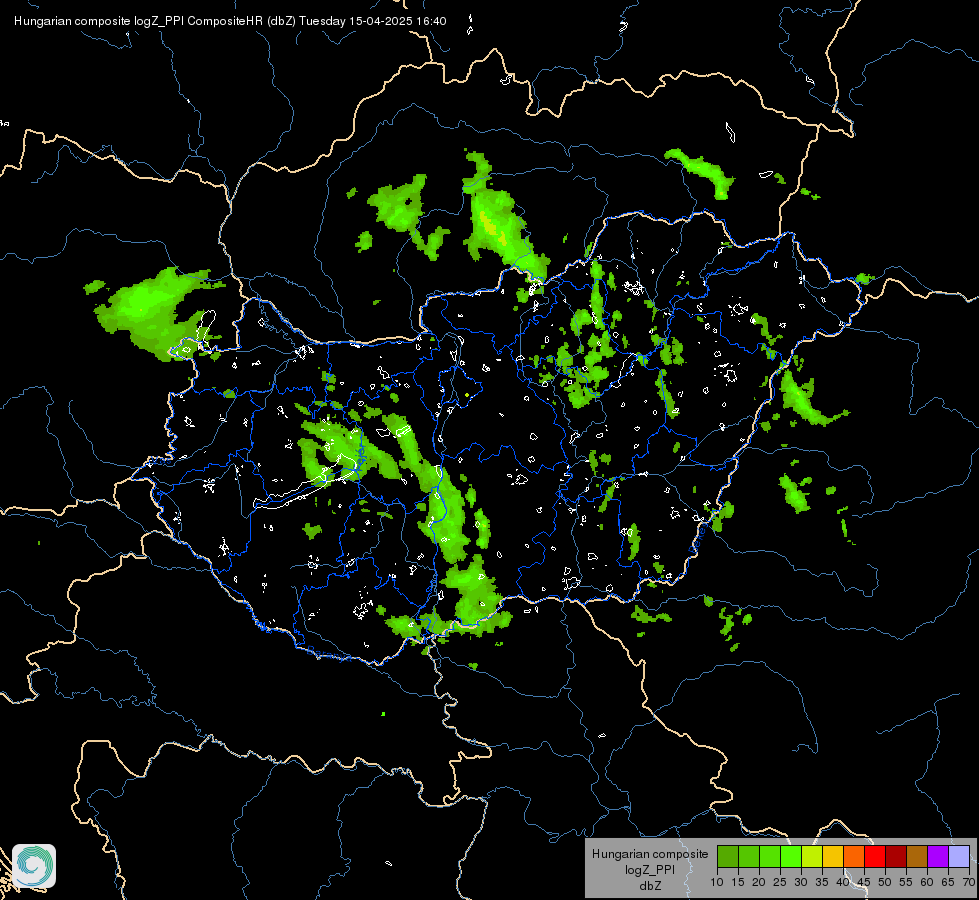The image size is (979, 900).
Task: Select the 45–50 dBZ bright red swatch
Action: point(875,856)
